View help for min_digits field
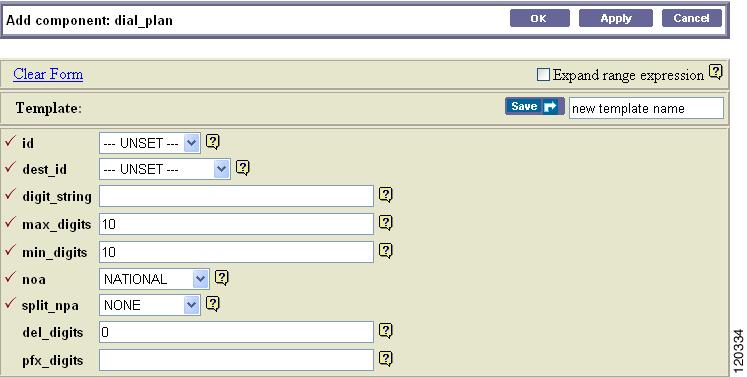Viewport: 747px width, 377px height. [385, 251]
